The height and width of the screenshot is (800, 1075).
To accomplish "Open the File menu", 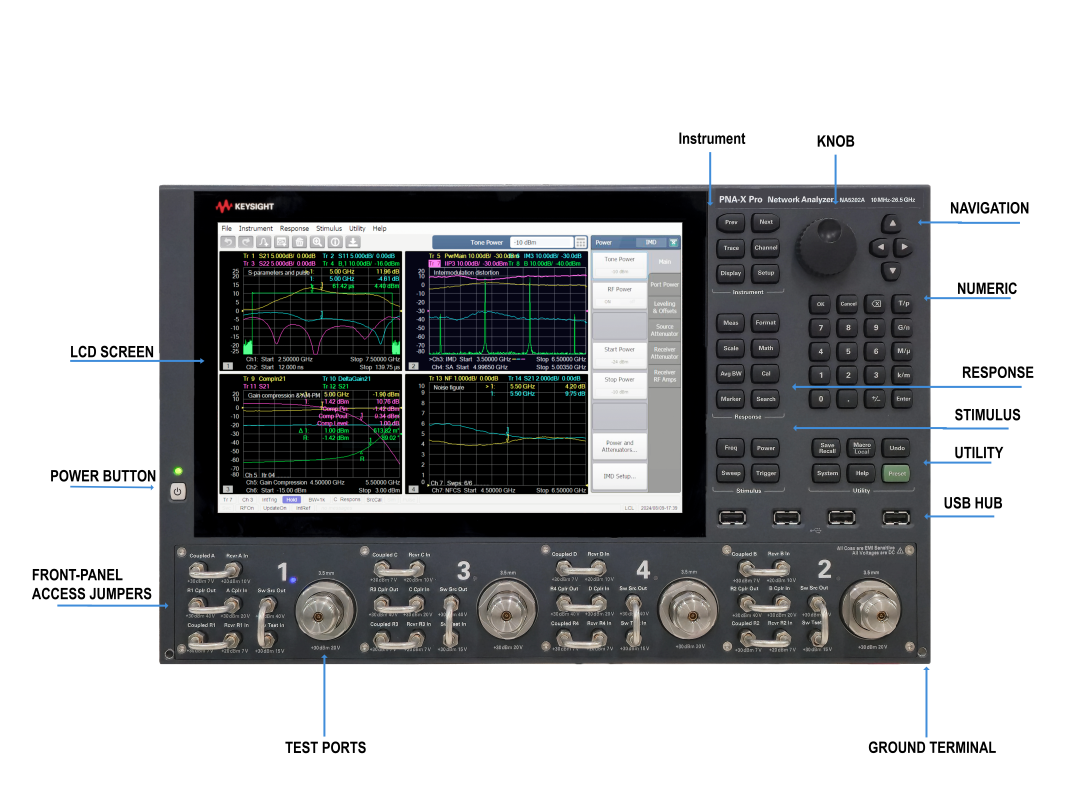I will (226, 228).
